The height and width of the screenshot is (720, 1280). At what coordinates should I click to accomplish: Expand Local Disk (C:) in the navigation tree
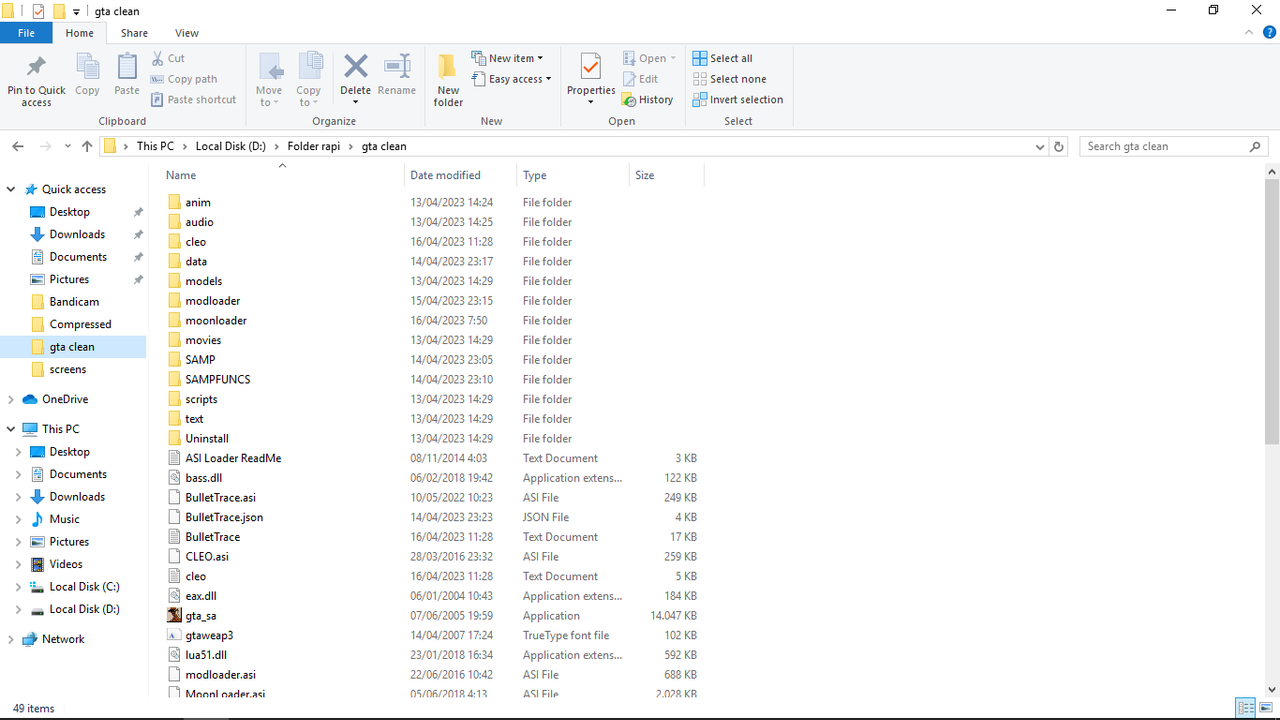pyautogui.click(x=18, y=587)
